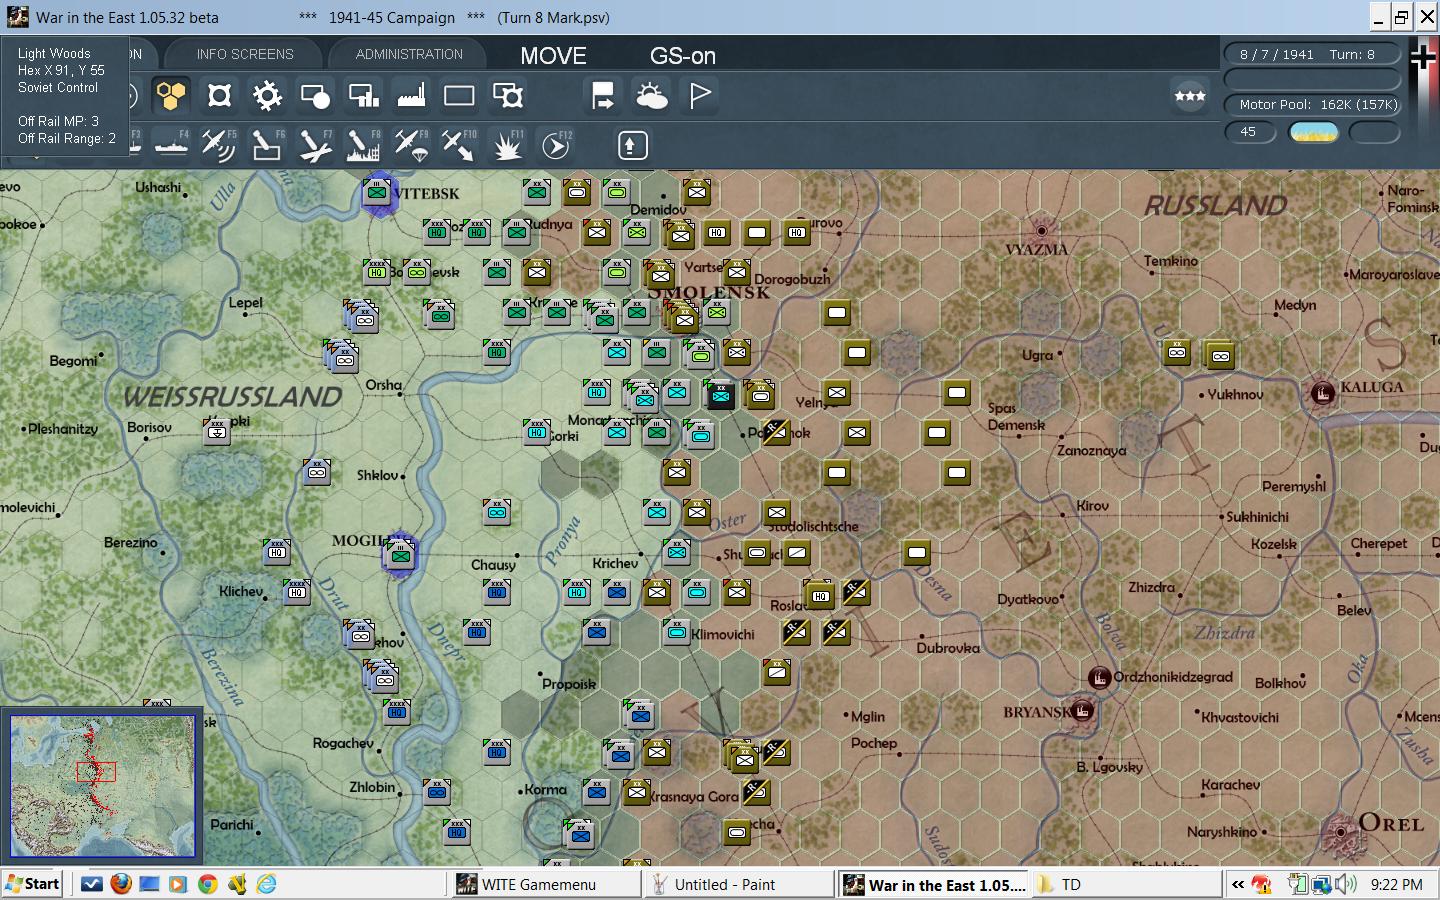Viewport: 1440px width, 900px height.
Task: Select the F10 air transfer mode
Action: click(459, 146)
